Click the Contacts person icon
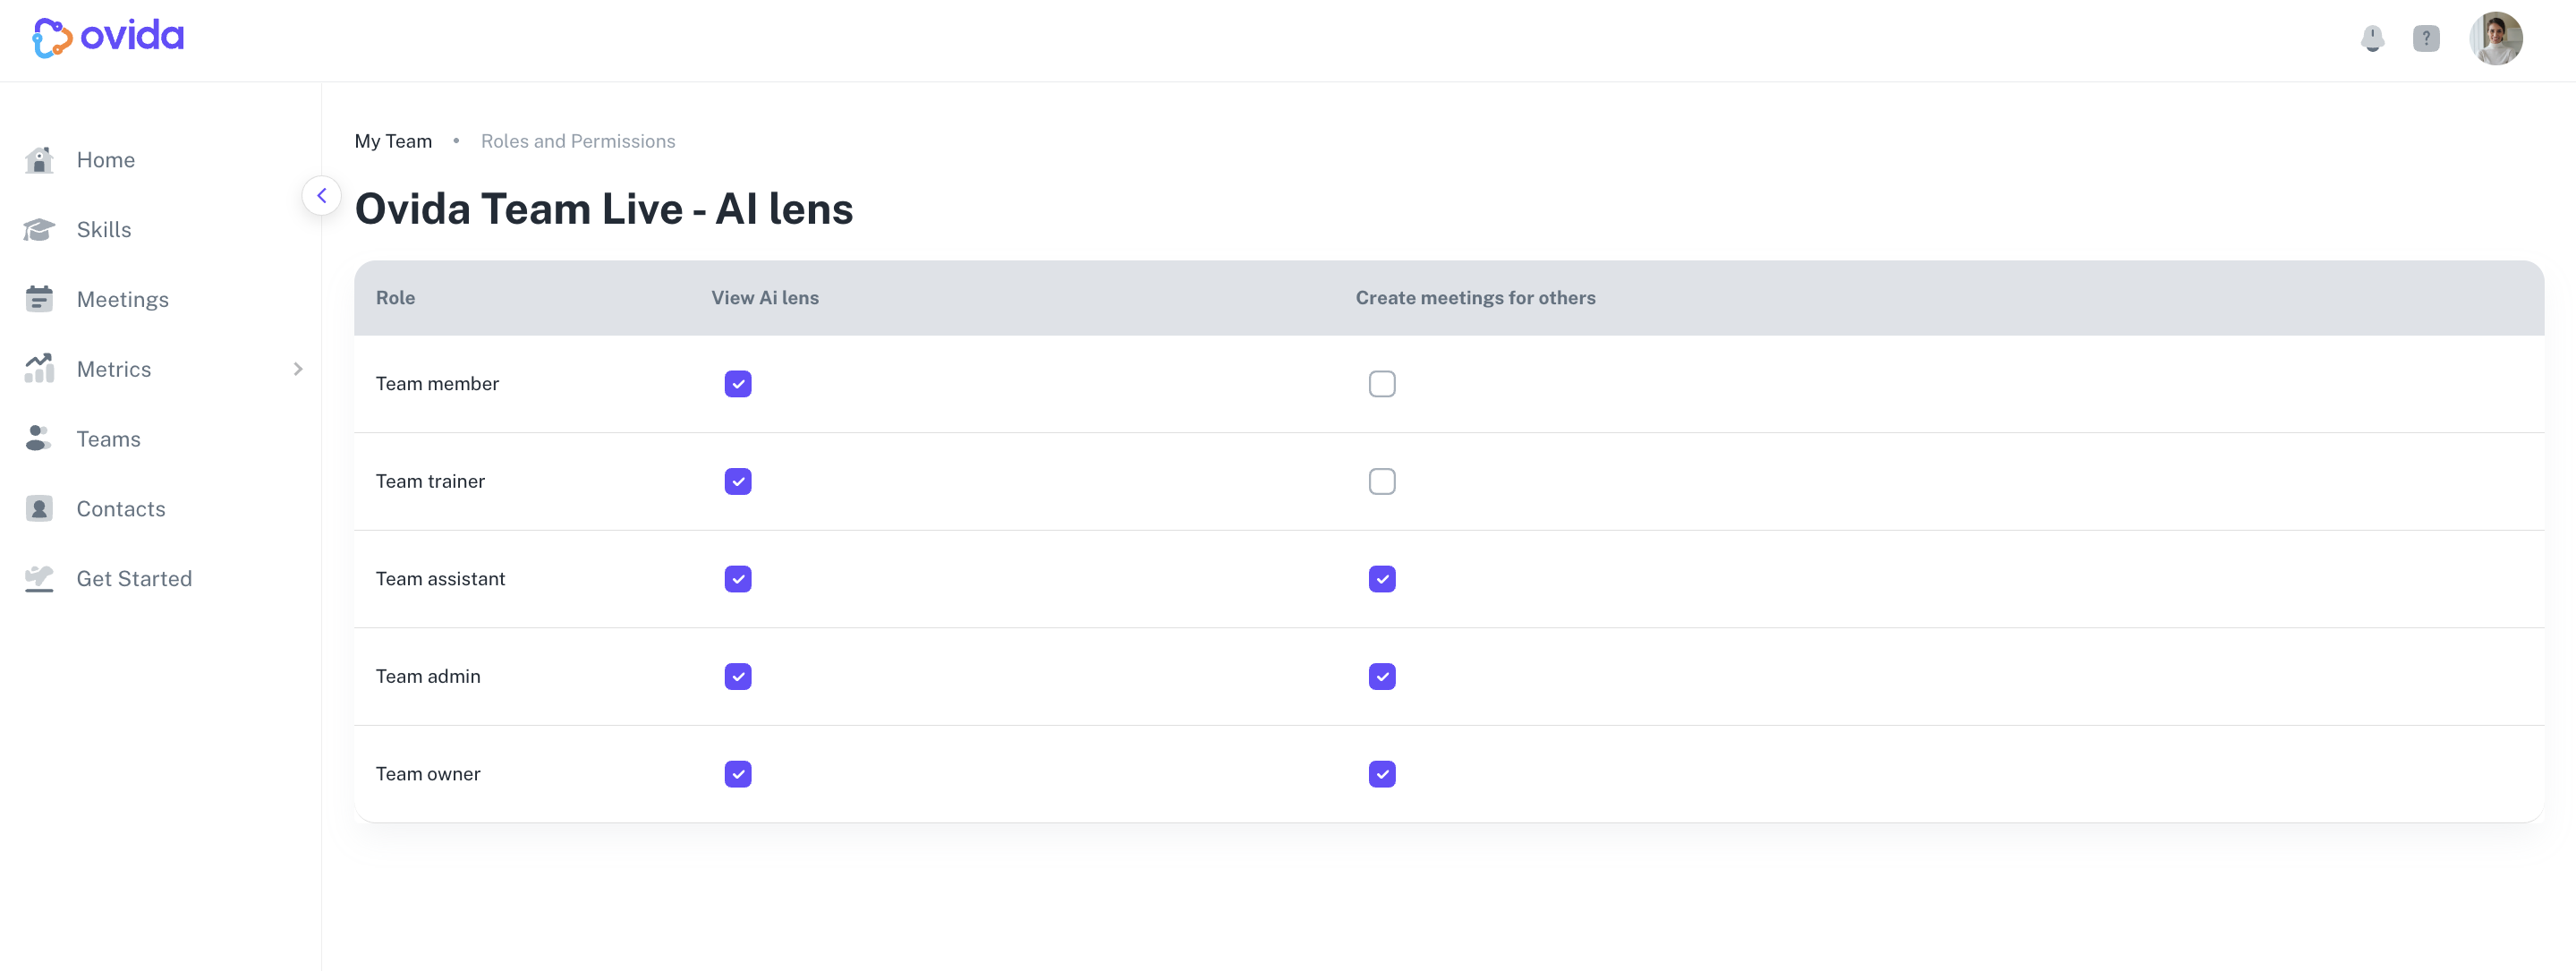 coord(39,509)
